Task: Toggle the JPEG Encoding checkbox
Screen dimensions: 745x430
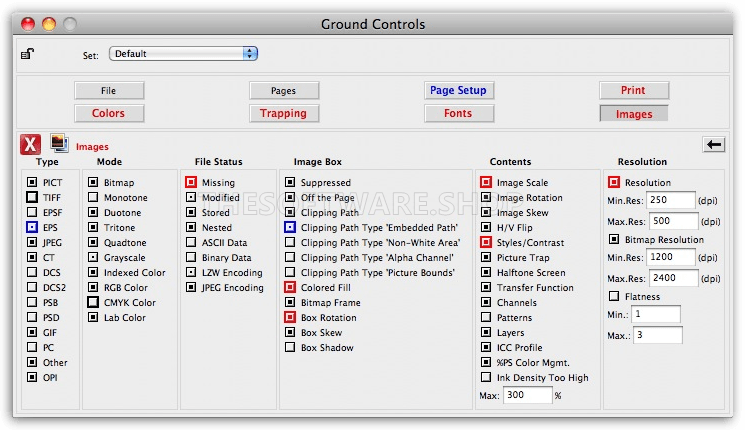Action: 191,287
